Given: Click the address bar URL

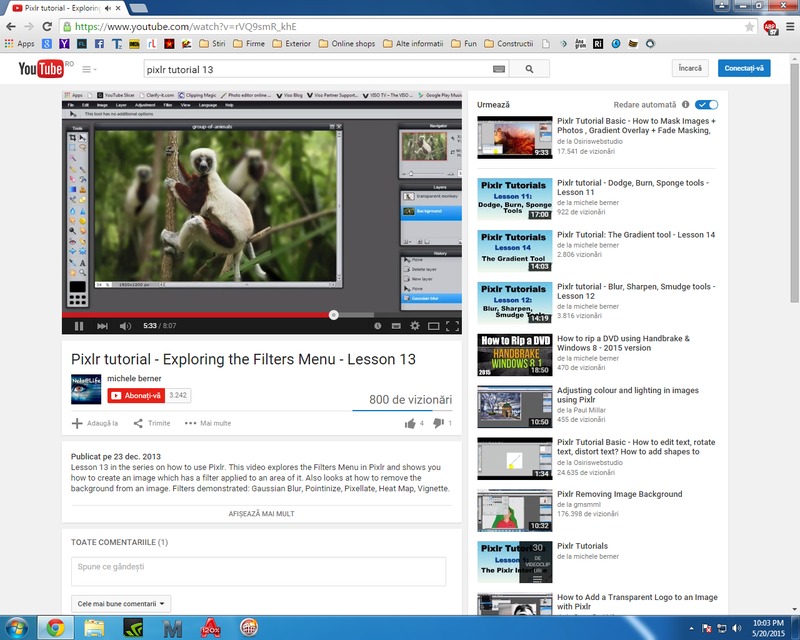Looking at the screenshot, I should [x=185, y=27].
